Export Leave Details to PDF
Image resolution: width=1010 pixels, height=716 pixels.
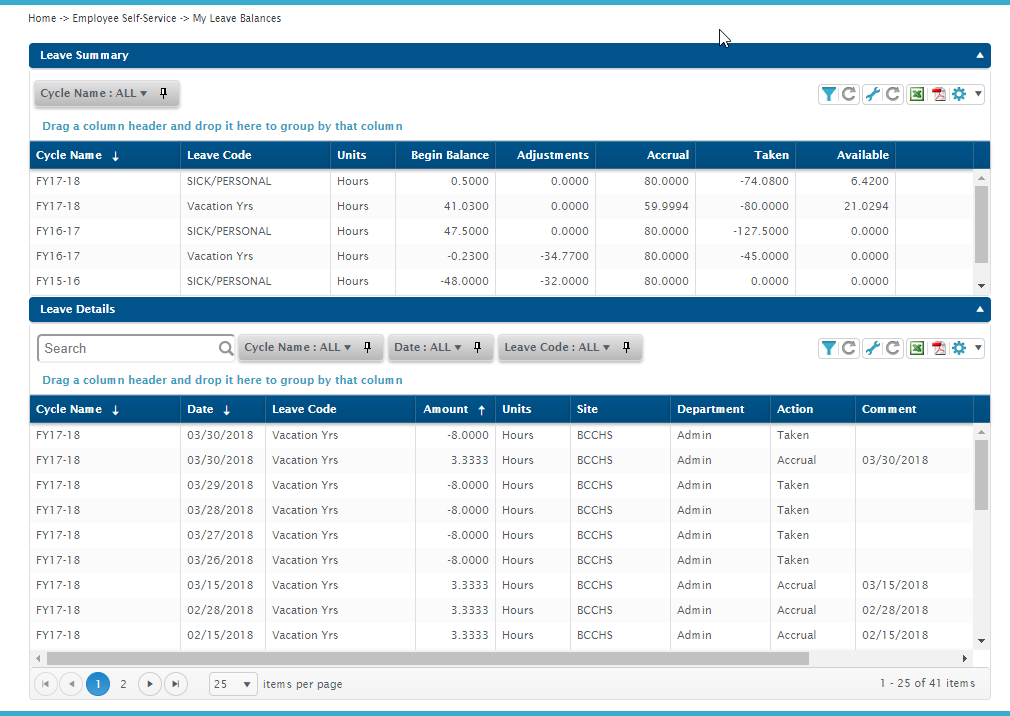939,348
